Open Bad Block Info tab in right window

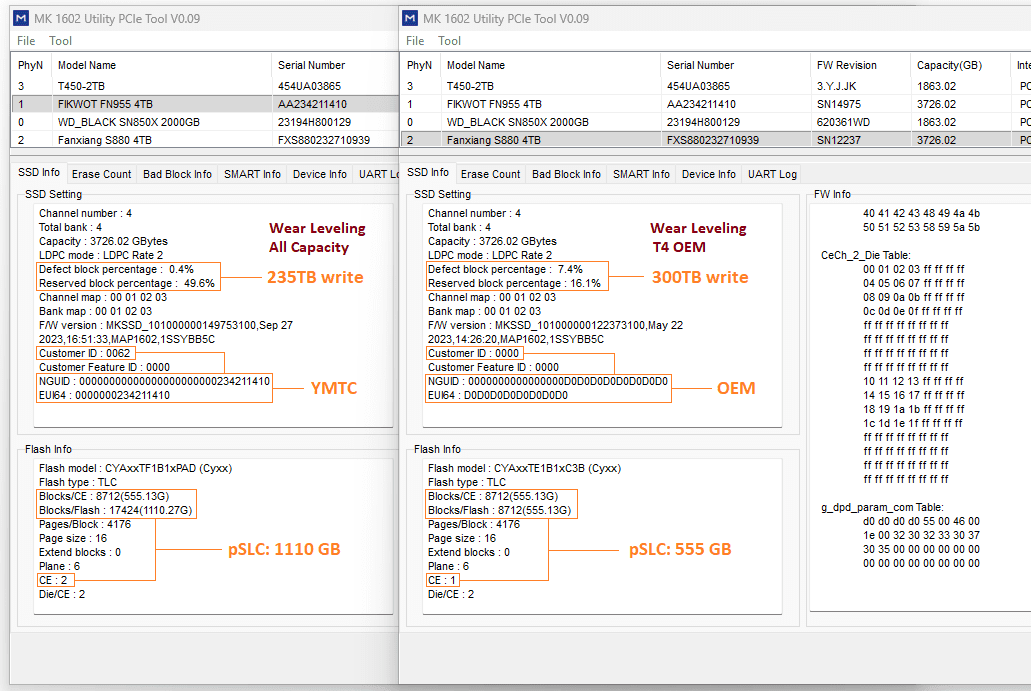(x=567, y=174)
